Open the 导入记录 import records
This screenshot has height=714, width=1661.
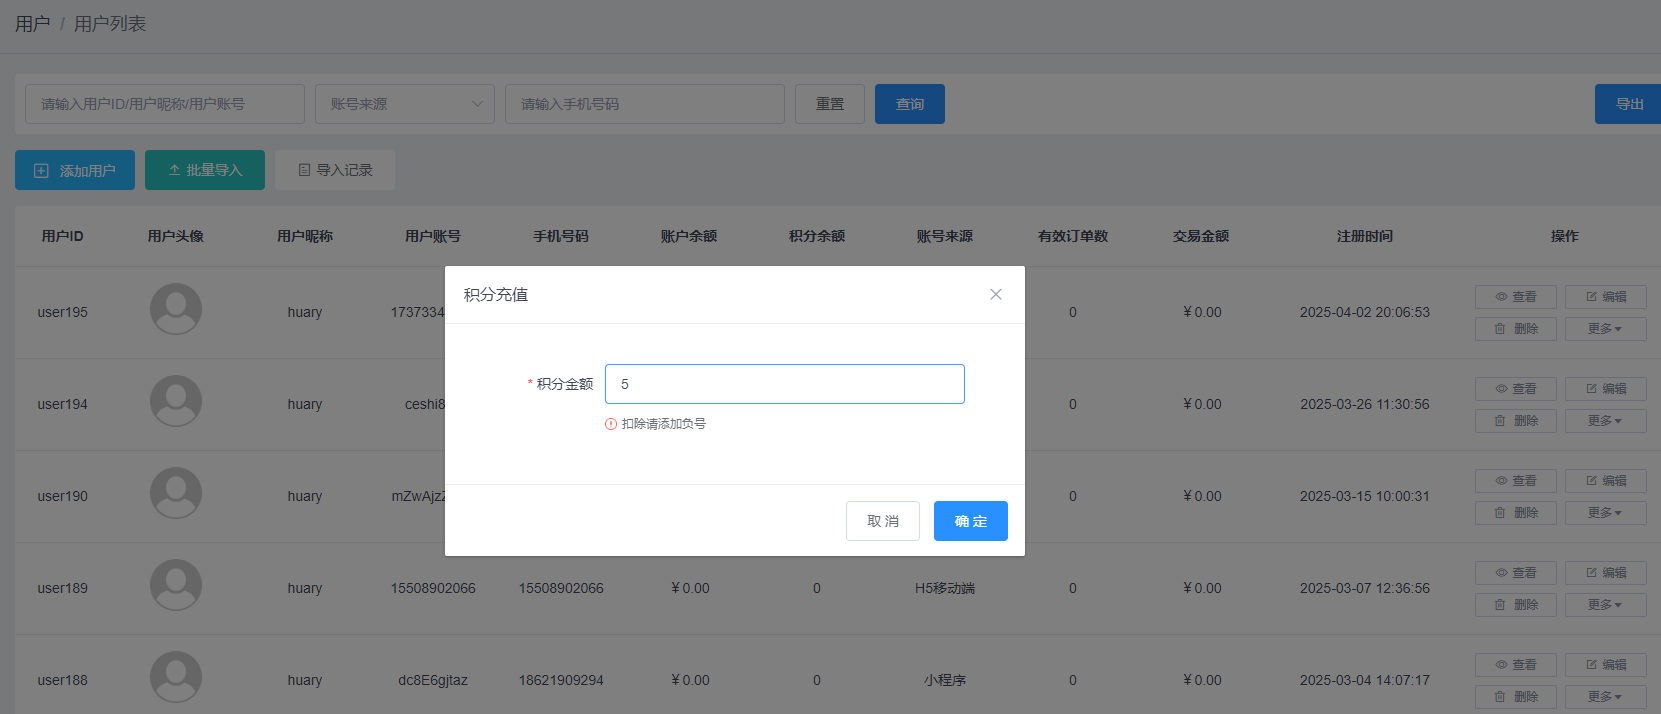pyautogui.click(x=335, y=170)
